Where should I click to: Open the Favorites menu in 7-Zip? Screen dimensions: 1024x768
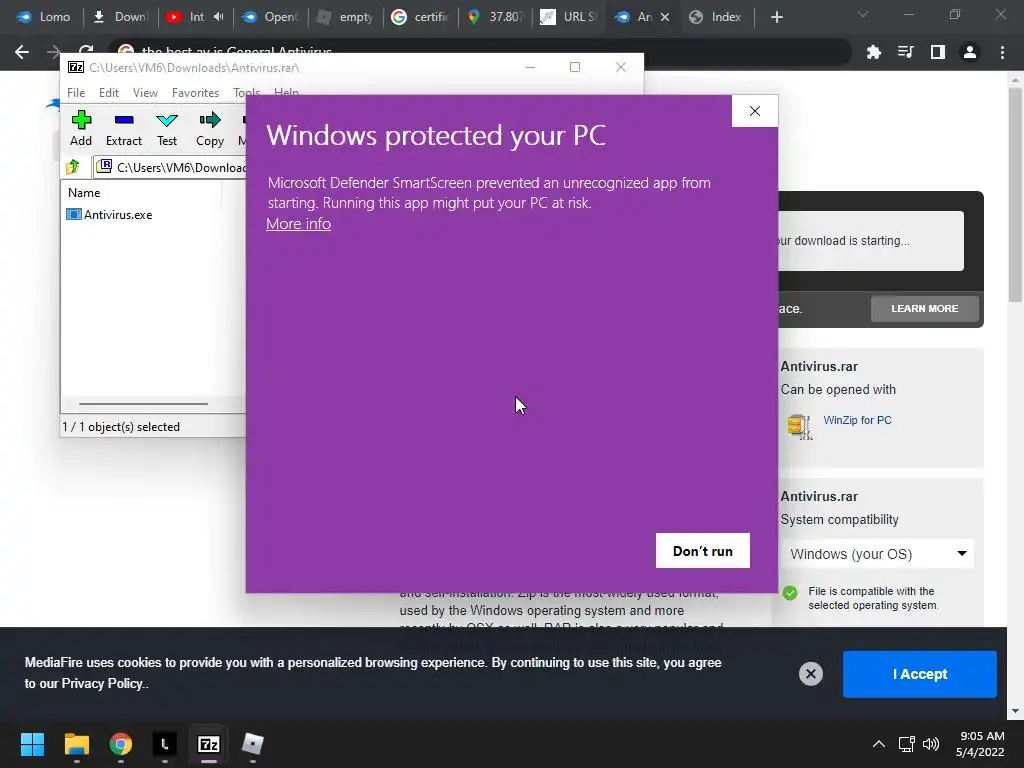coord(195,93)
